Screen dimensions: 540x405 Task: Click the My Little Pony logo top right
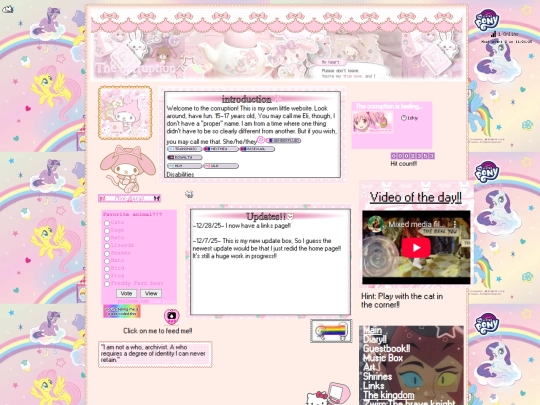(487, 20)
